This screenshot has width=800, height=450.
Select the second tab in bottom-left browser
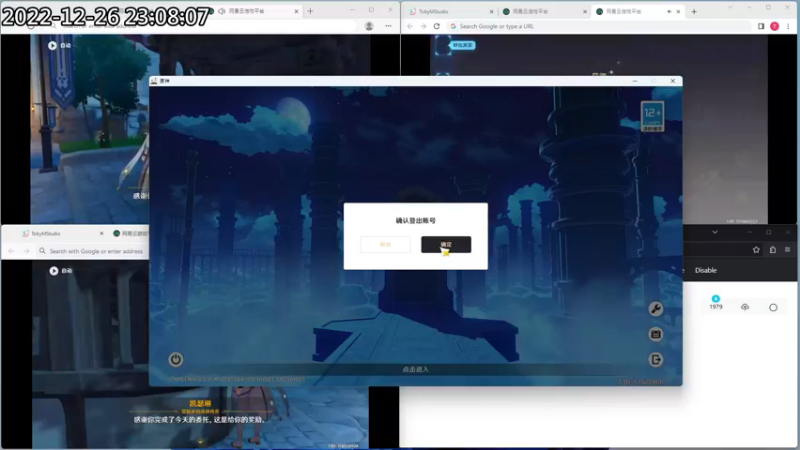tap(130, 233)
